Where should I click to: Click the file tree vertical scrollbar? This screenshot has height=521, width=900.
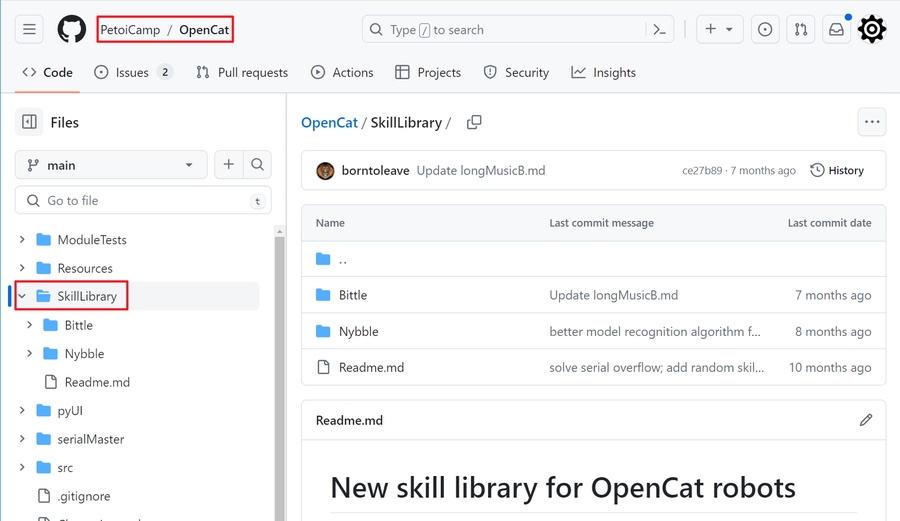point(280,380)
